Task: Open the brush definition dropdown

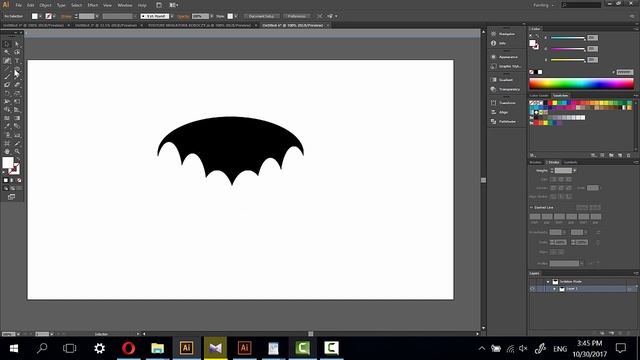Action: click(x=172, y=16)
